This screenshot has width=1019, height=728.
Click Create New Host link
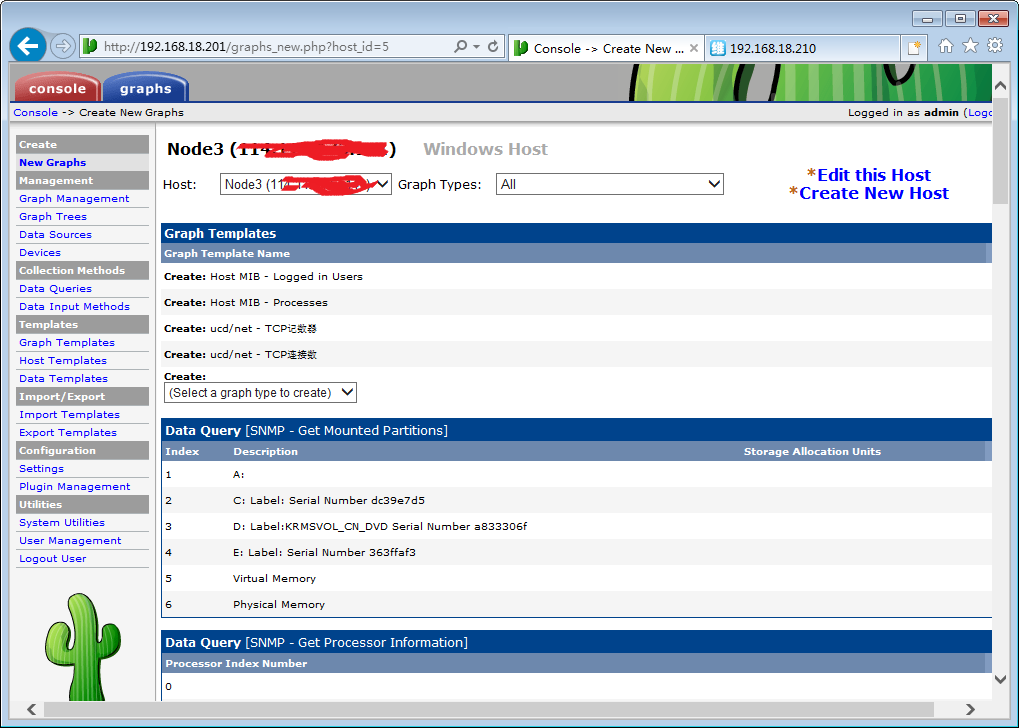(873, 193)
